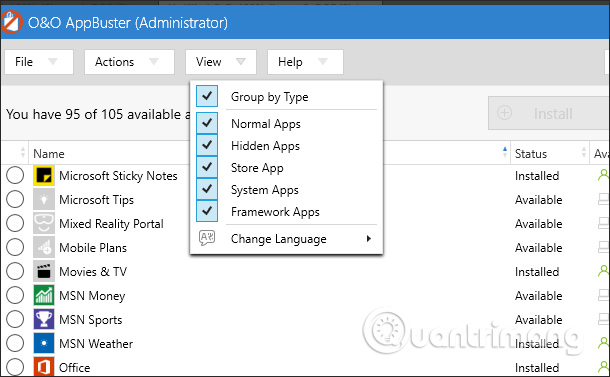Click the Install button
610x377 pixels.
tap(549, 113)
